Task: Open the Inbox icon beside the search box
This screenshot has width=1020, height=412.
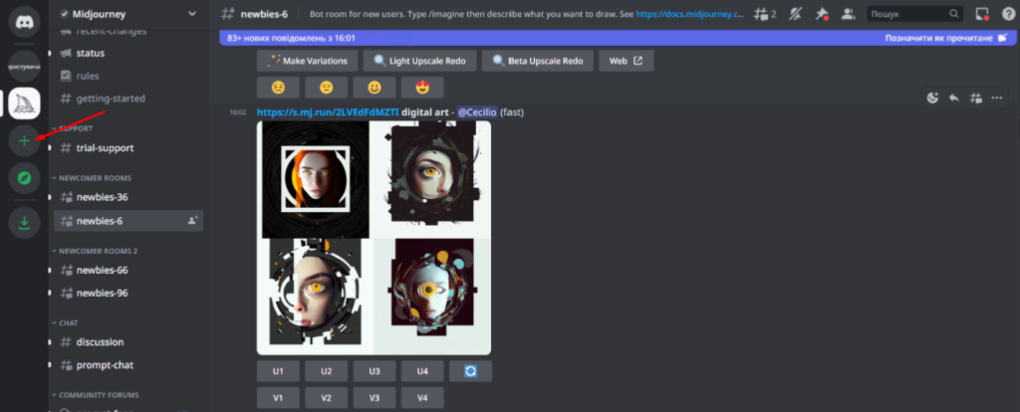Action: (x=982, y=14)
